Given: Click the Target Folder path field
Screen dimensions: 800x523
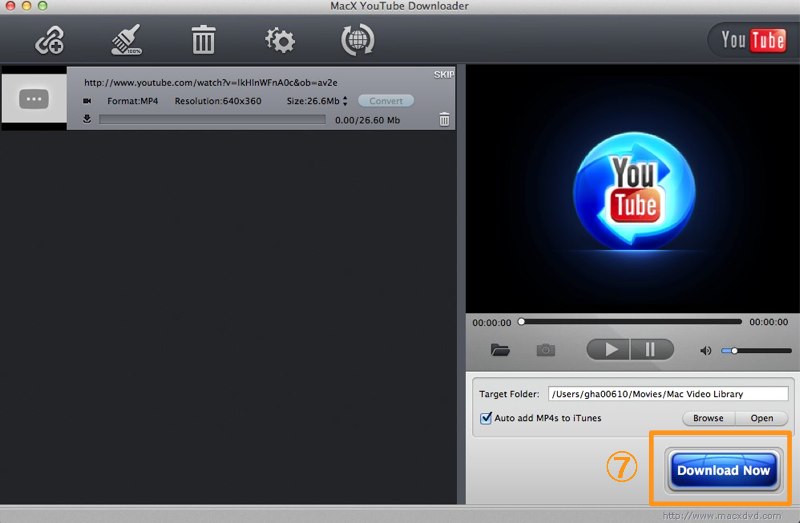Looking at the screenshot, I should (x=668, y=394).
